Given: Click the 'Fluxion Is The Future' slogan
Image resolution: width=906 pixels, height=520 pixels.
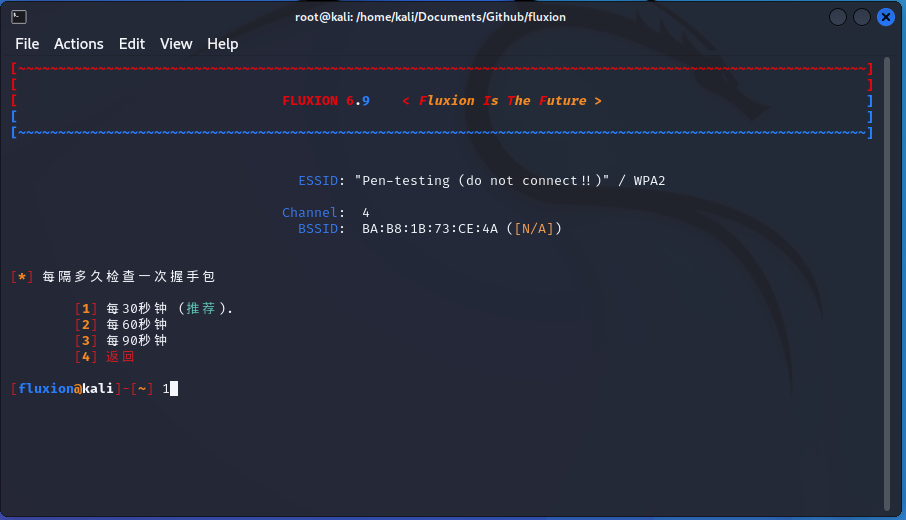Looking at the screenshot, I should coord(502,101).
